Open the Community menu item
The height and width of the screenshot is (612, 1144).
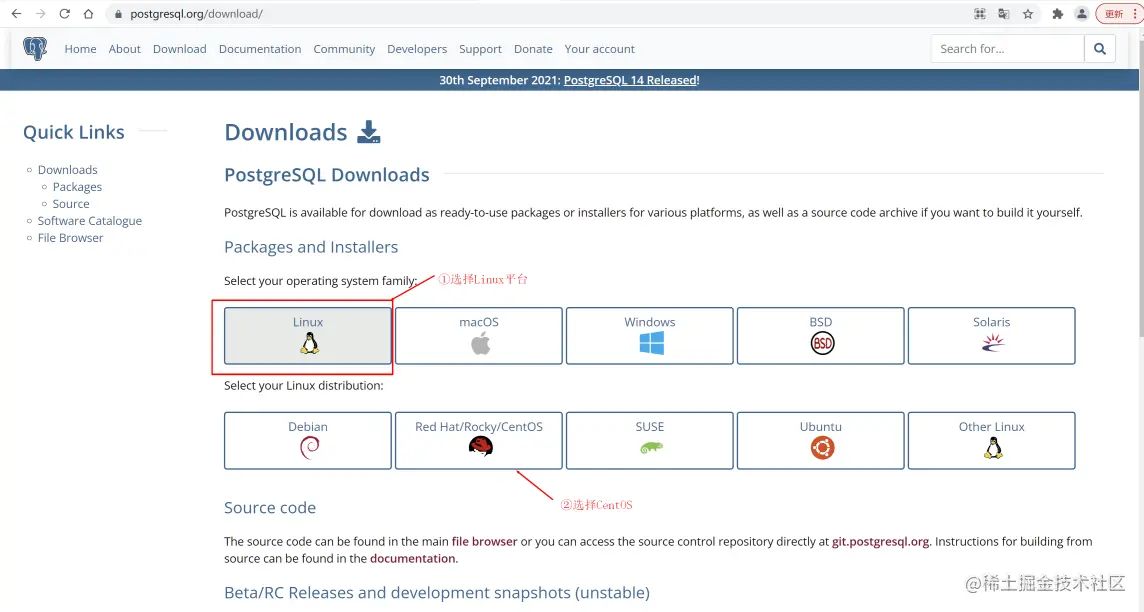(344, 49)
